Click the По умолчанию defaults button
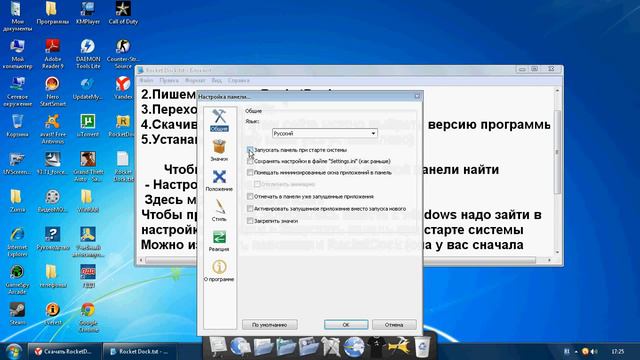This screenshot has width=640, height=360. click(x=269, y=325)
